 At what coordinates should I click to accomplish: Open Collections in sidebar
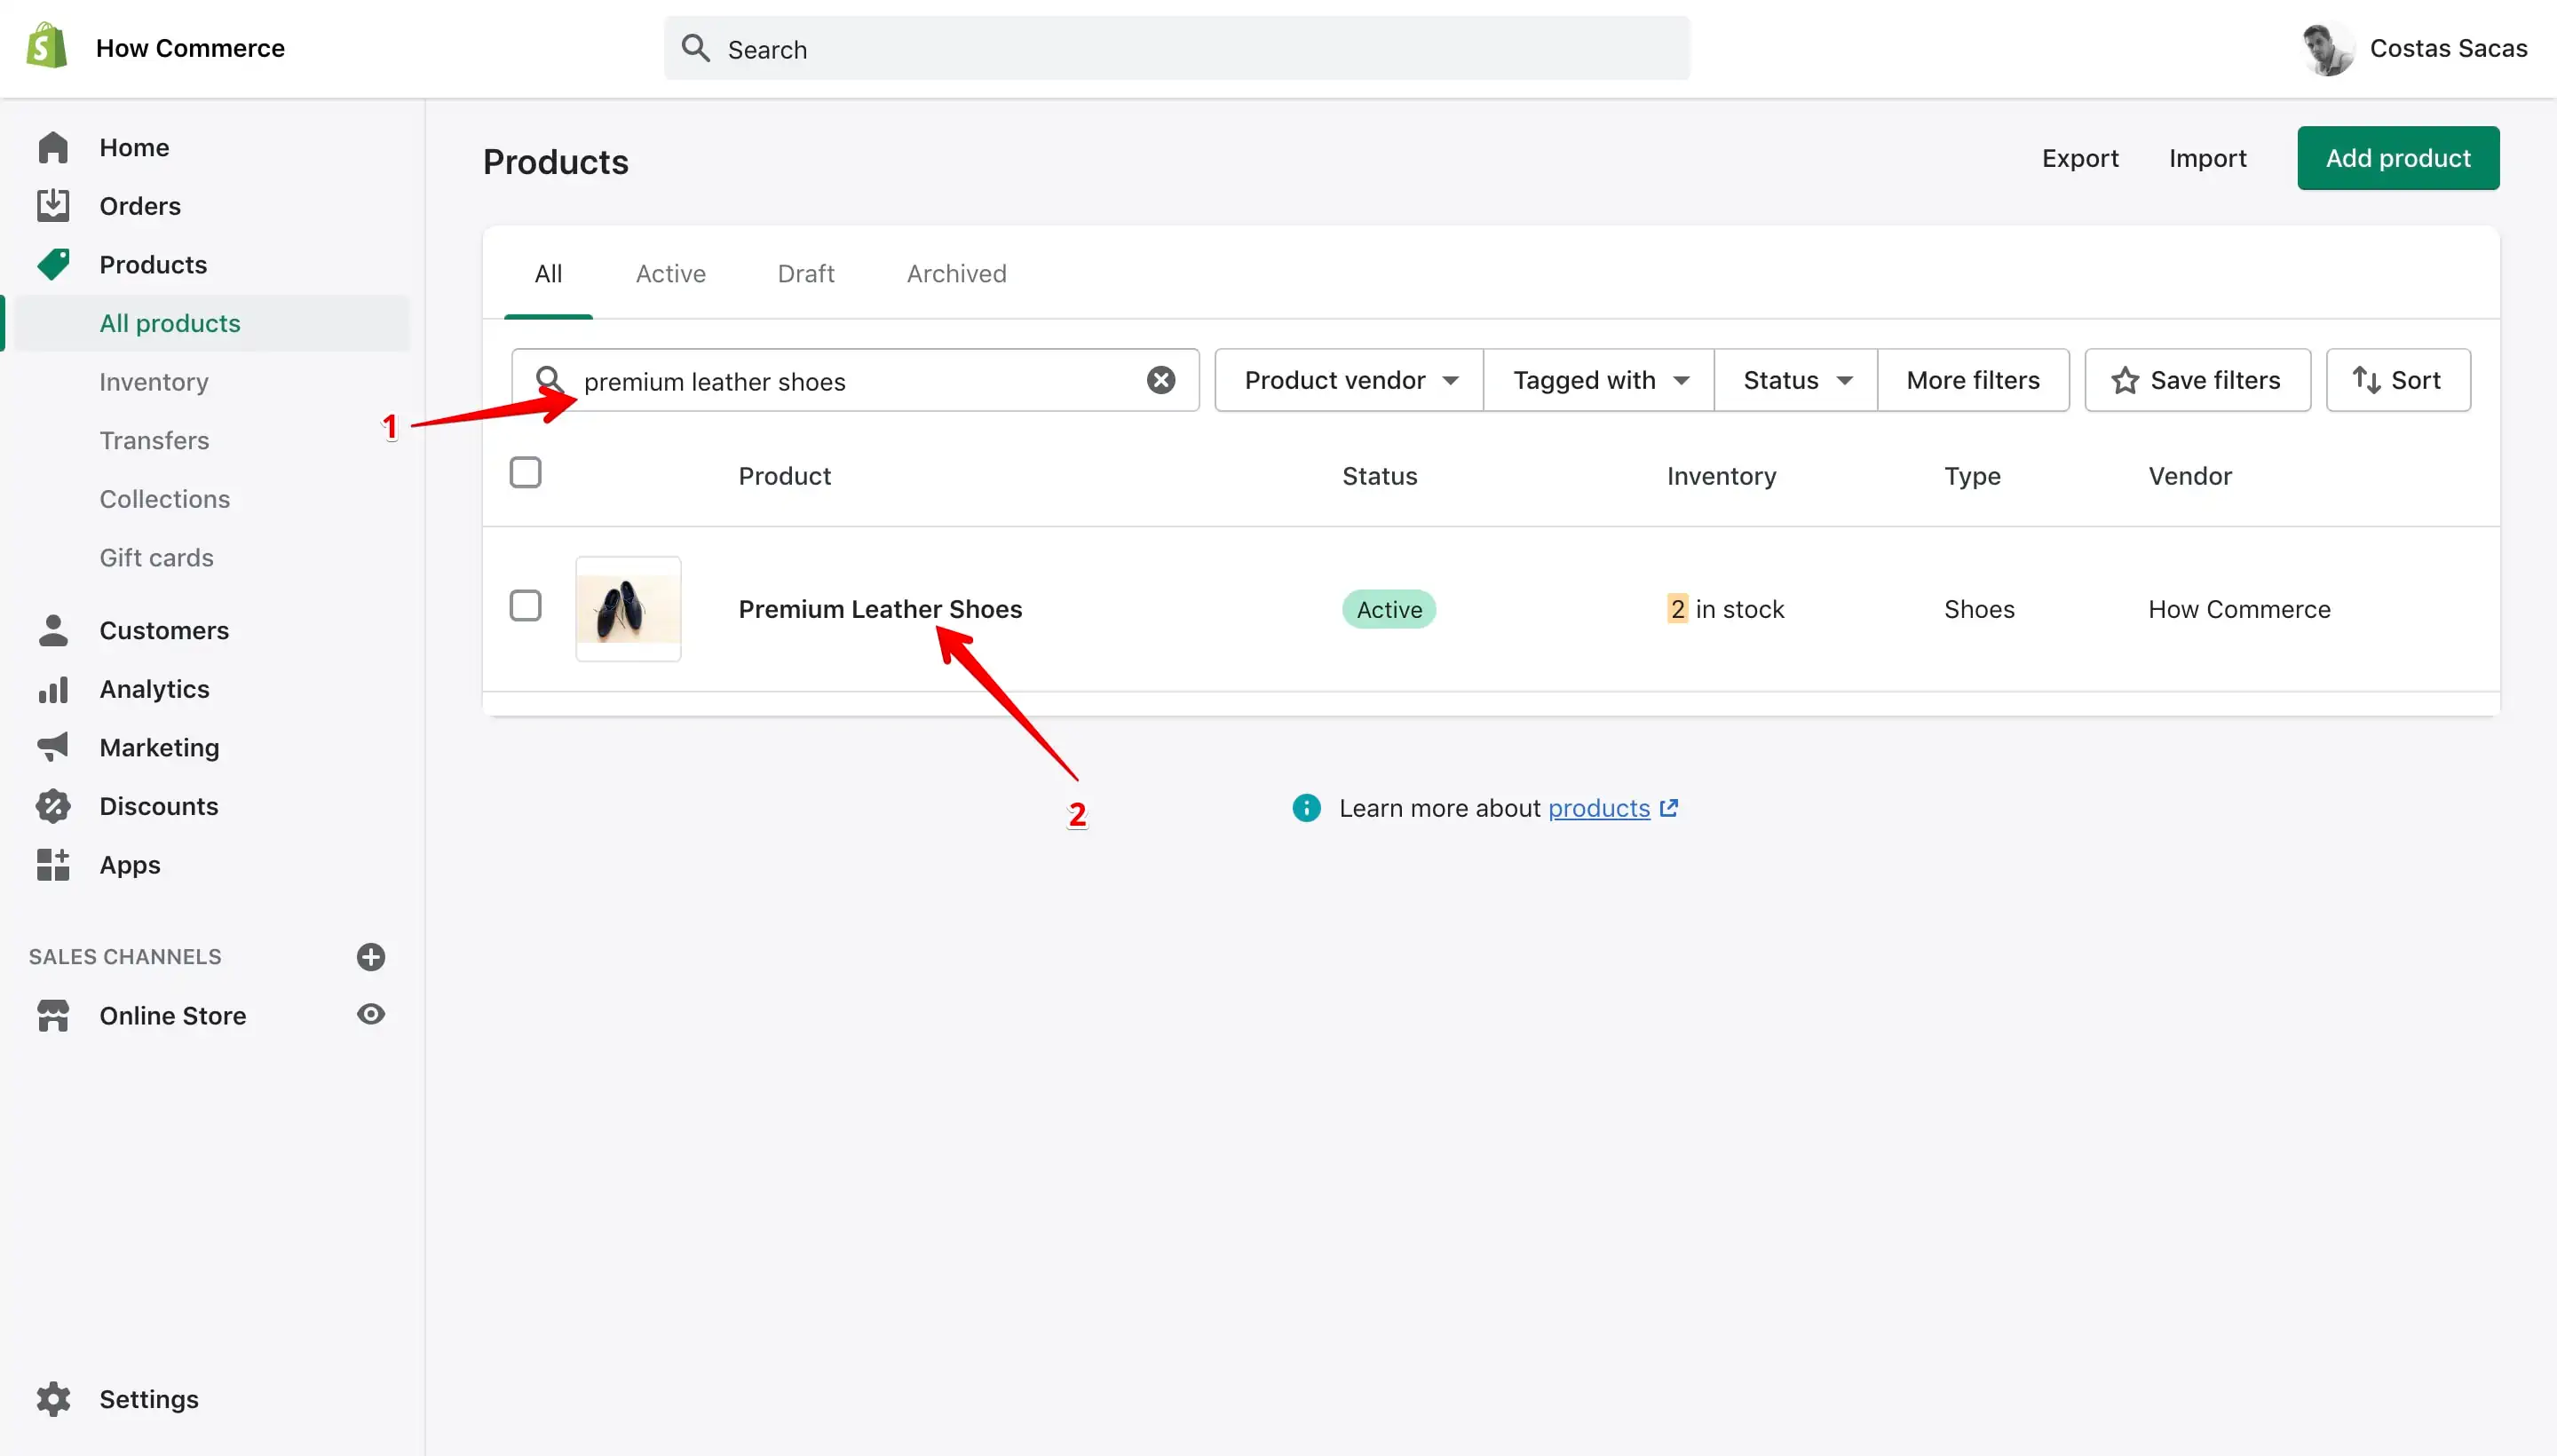coord(164,499)
